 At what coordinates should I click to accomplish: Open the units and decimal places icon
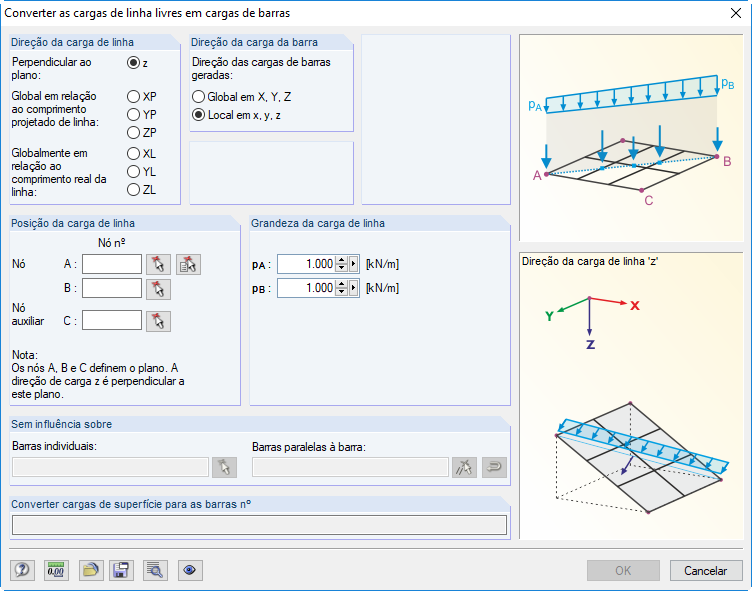click(x=55, y=570)
